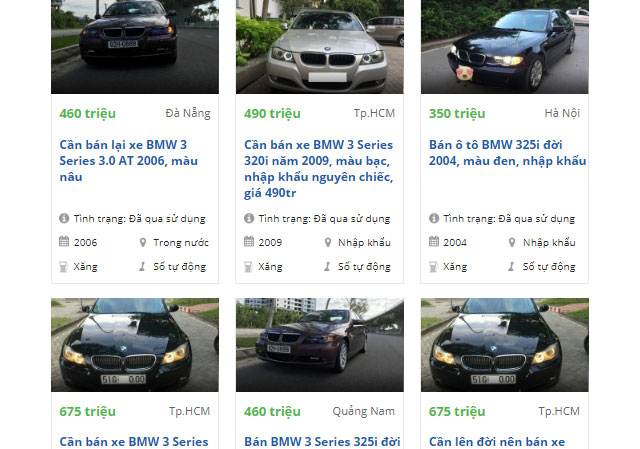Viewport: 640px width, 449px height.
Task: Click the '460 triệu' price in Đà Nẵng listing
Action: tap(88, 113)
